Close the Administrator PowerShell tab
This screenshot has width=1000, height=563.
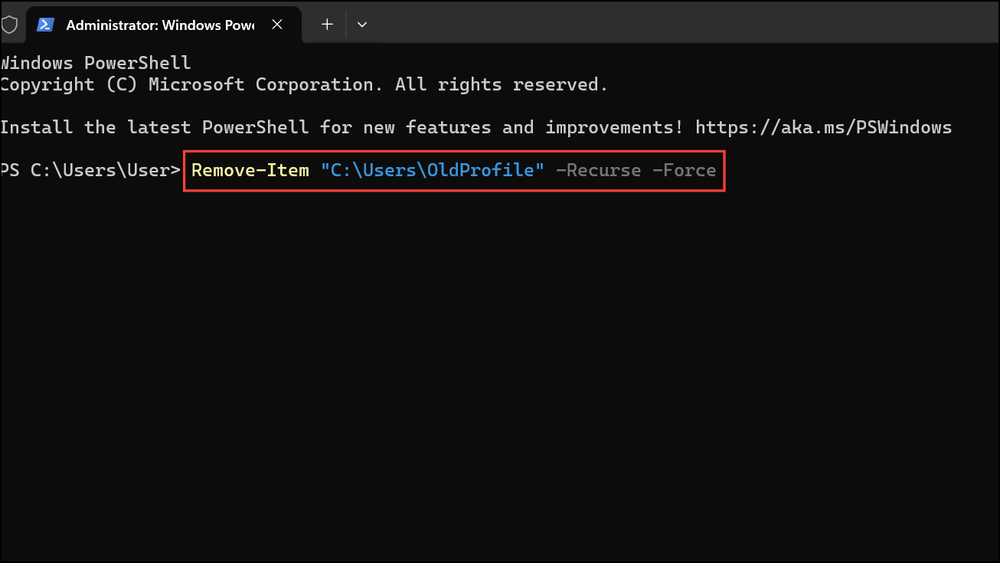tap(277, 24)
